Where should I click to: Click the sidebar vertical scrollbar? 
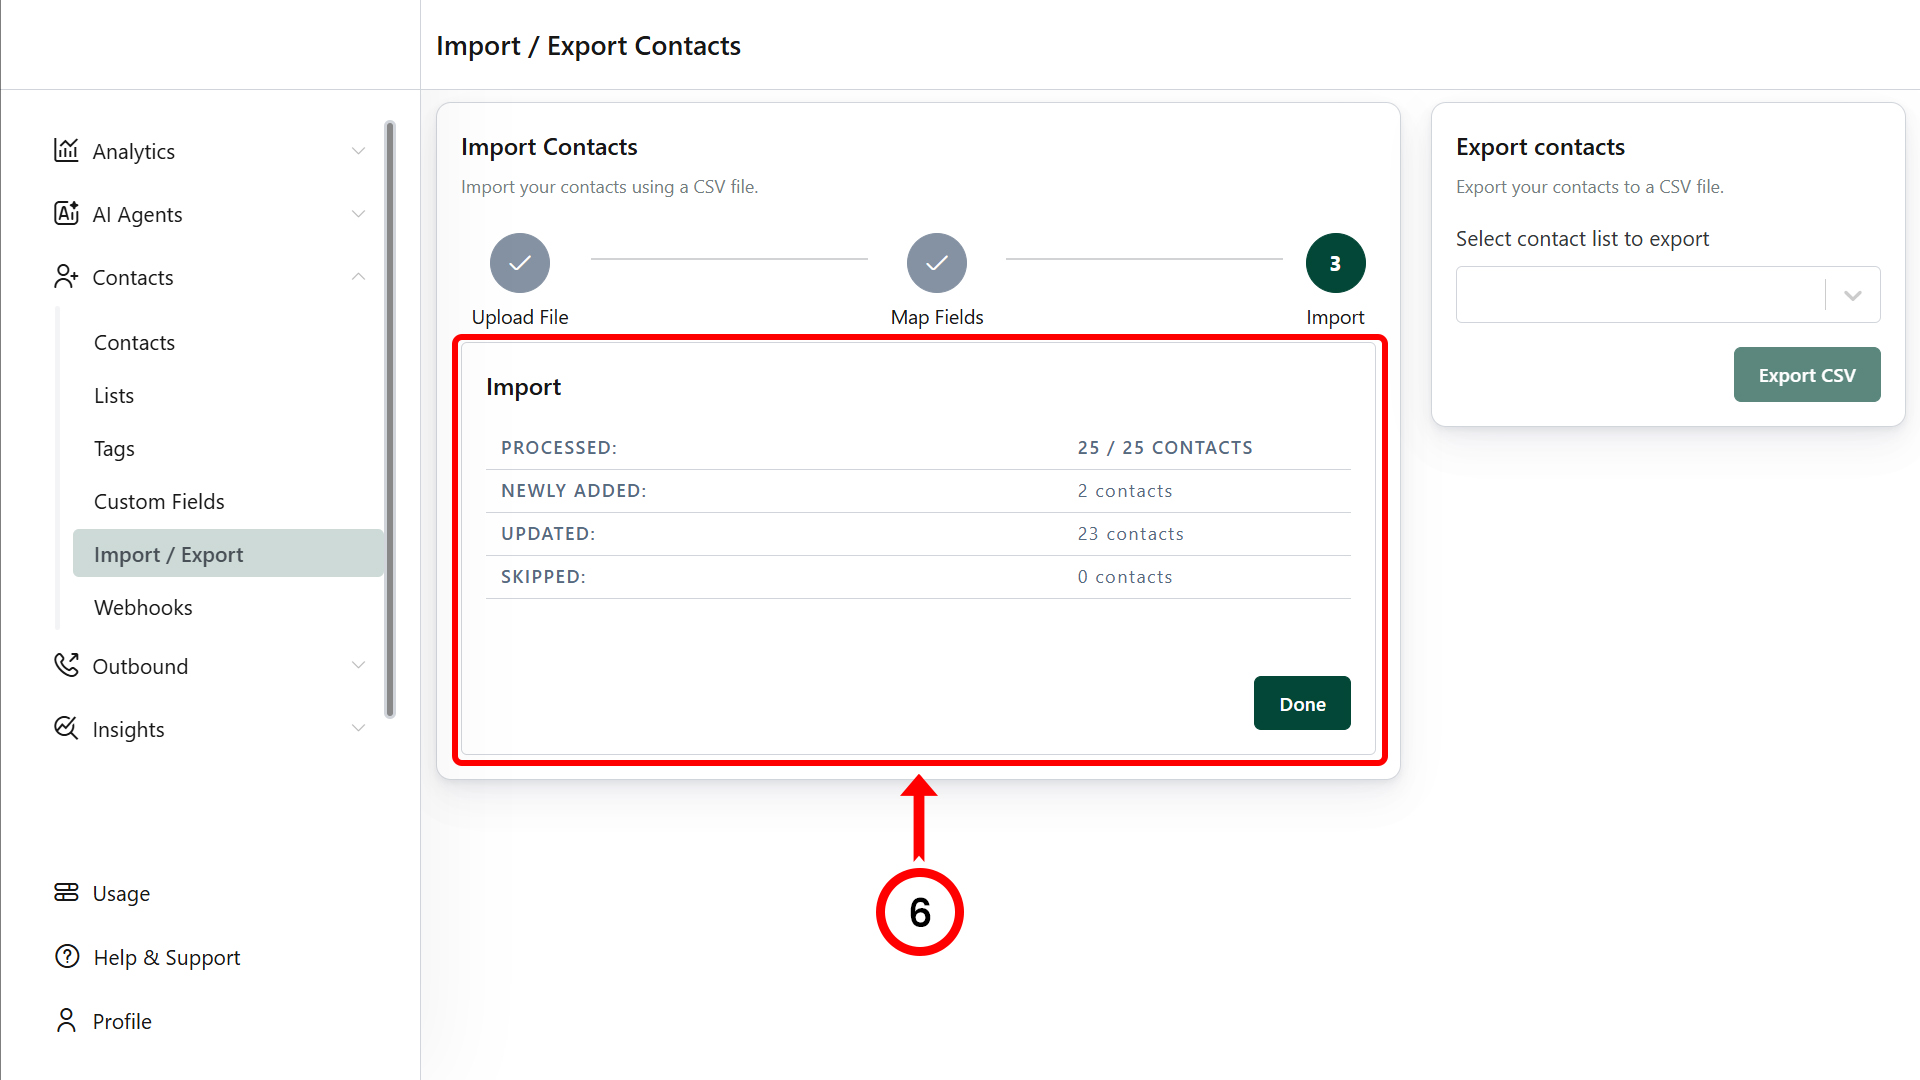click(x=390, y=419)
